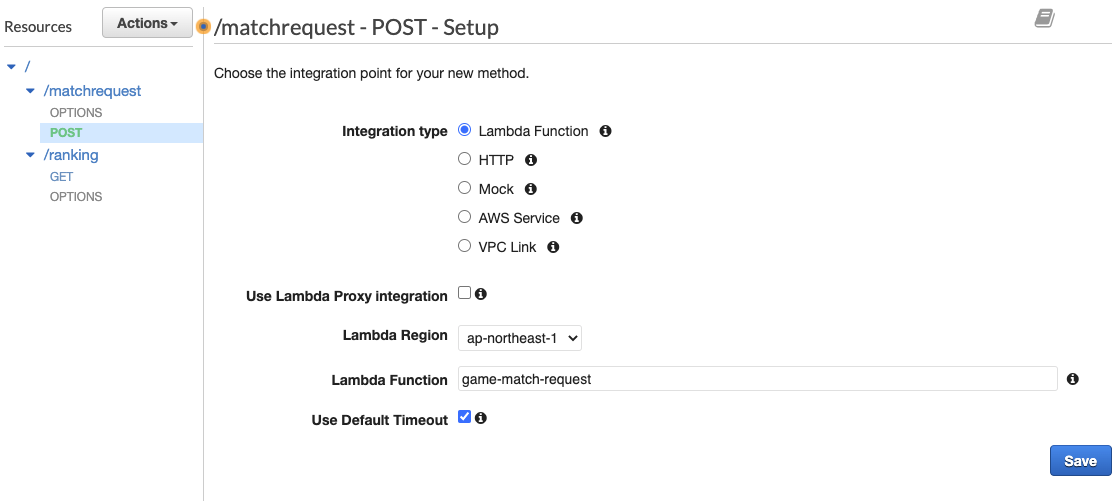This screenshot has height=501, width=1118.
Task: Collapse the /ranking resource node
Action: (30, 155)
